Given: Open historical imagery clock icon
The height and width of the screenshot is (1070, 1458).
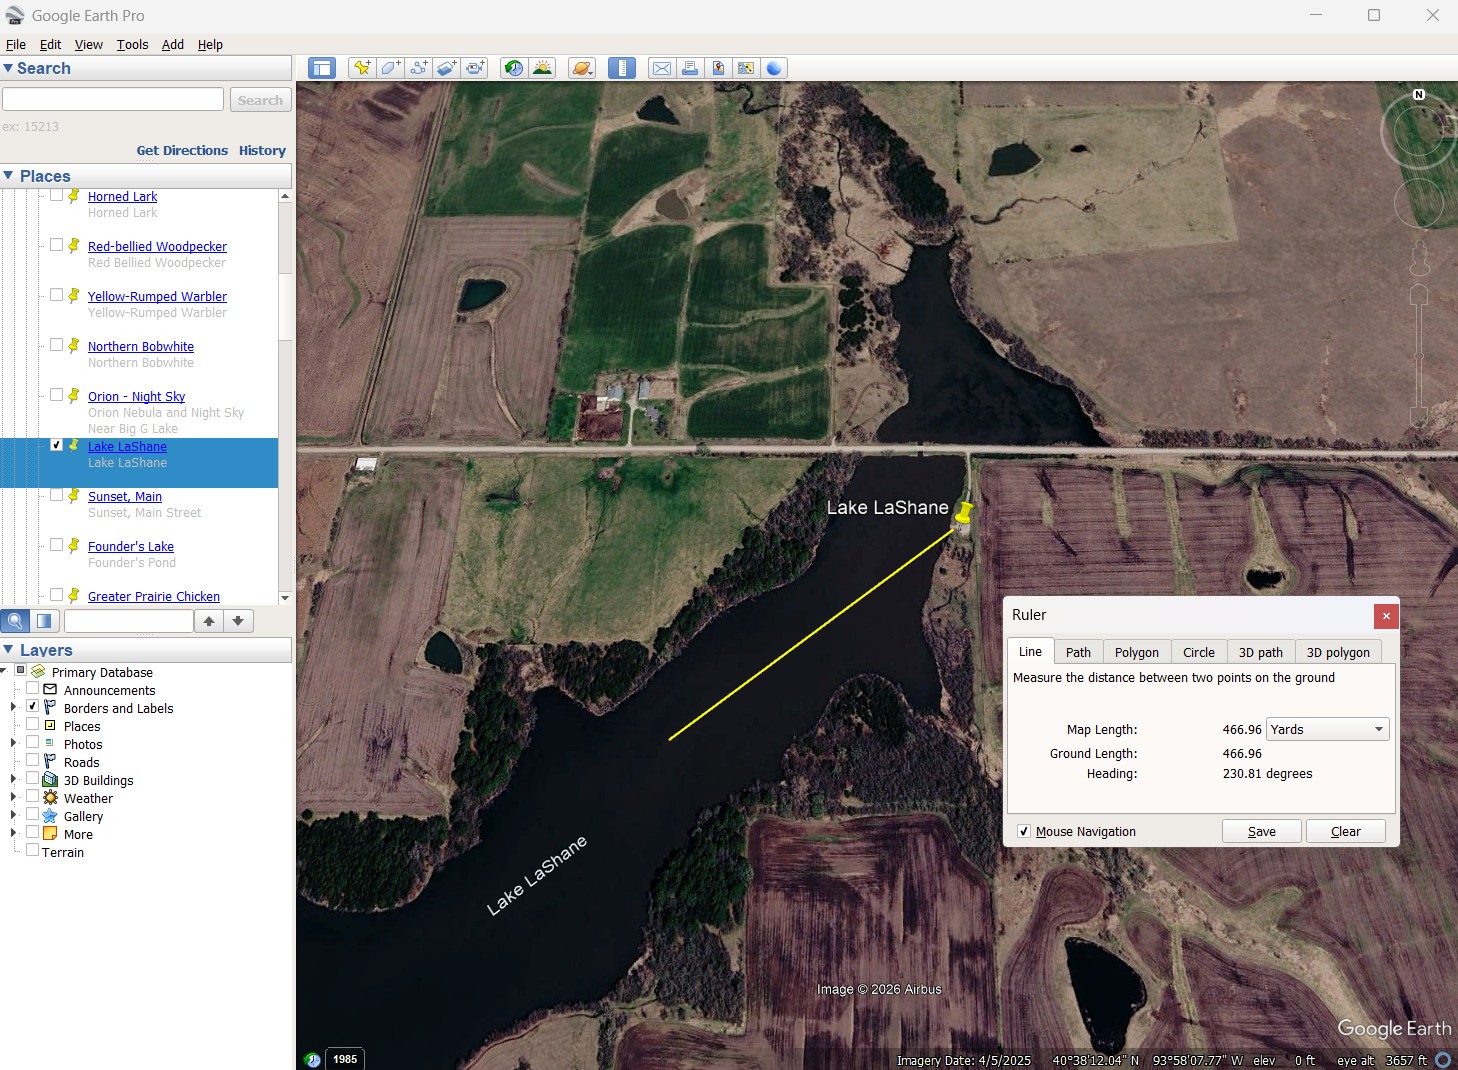Looking at the screenshot, I should [x=513, y=68].
